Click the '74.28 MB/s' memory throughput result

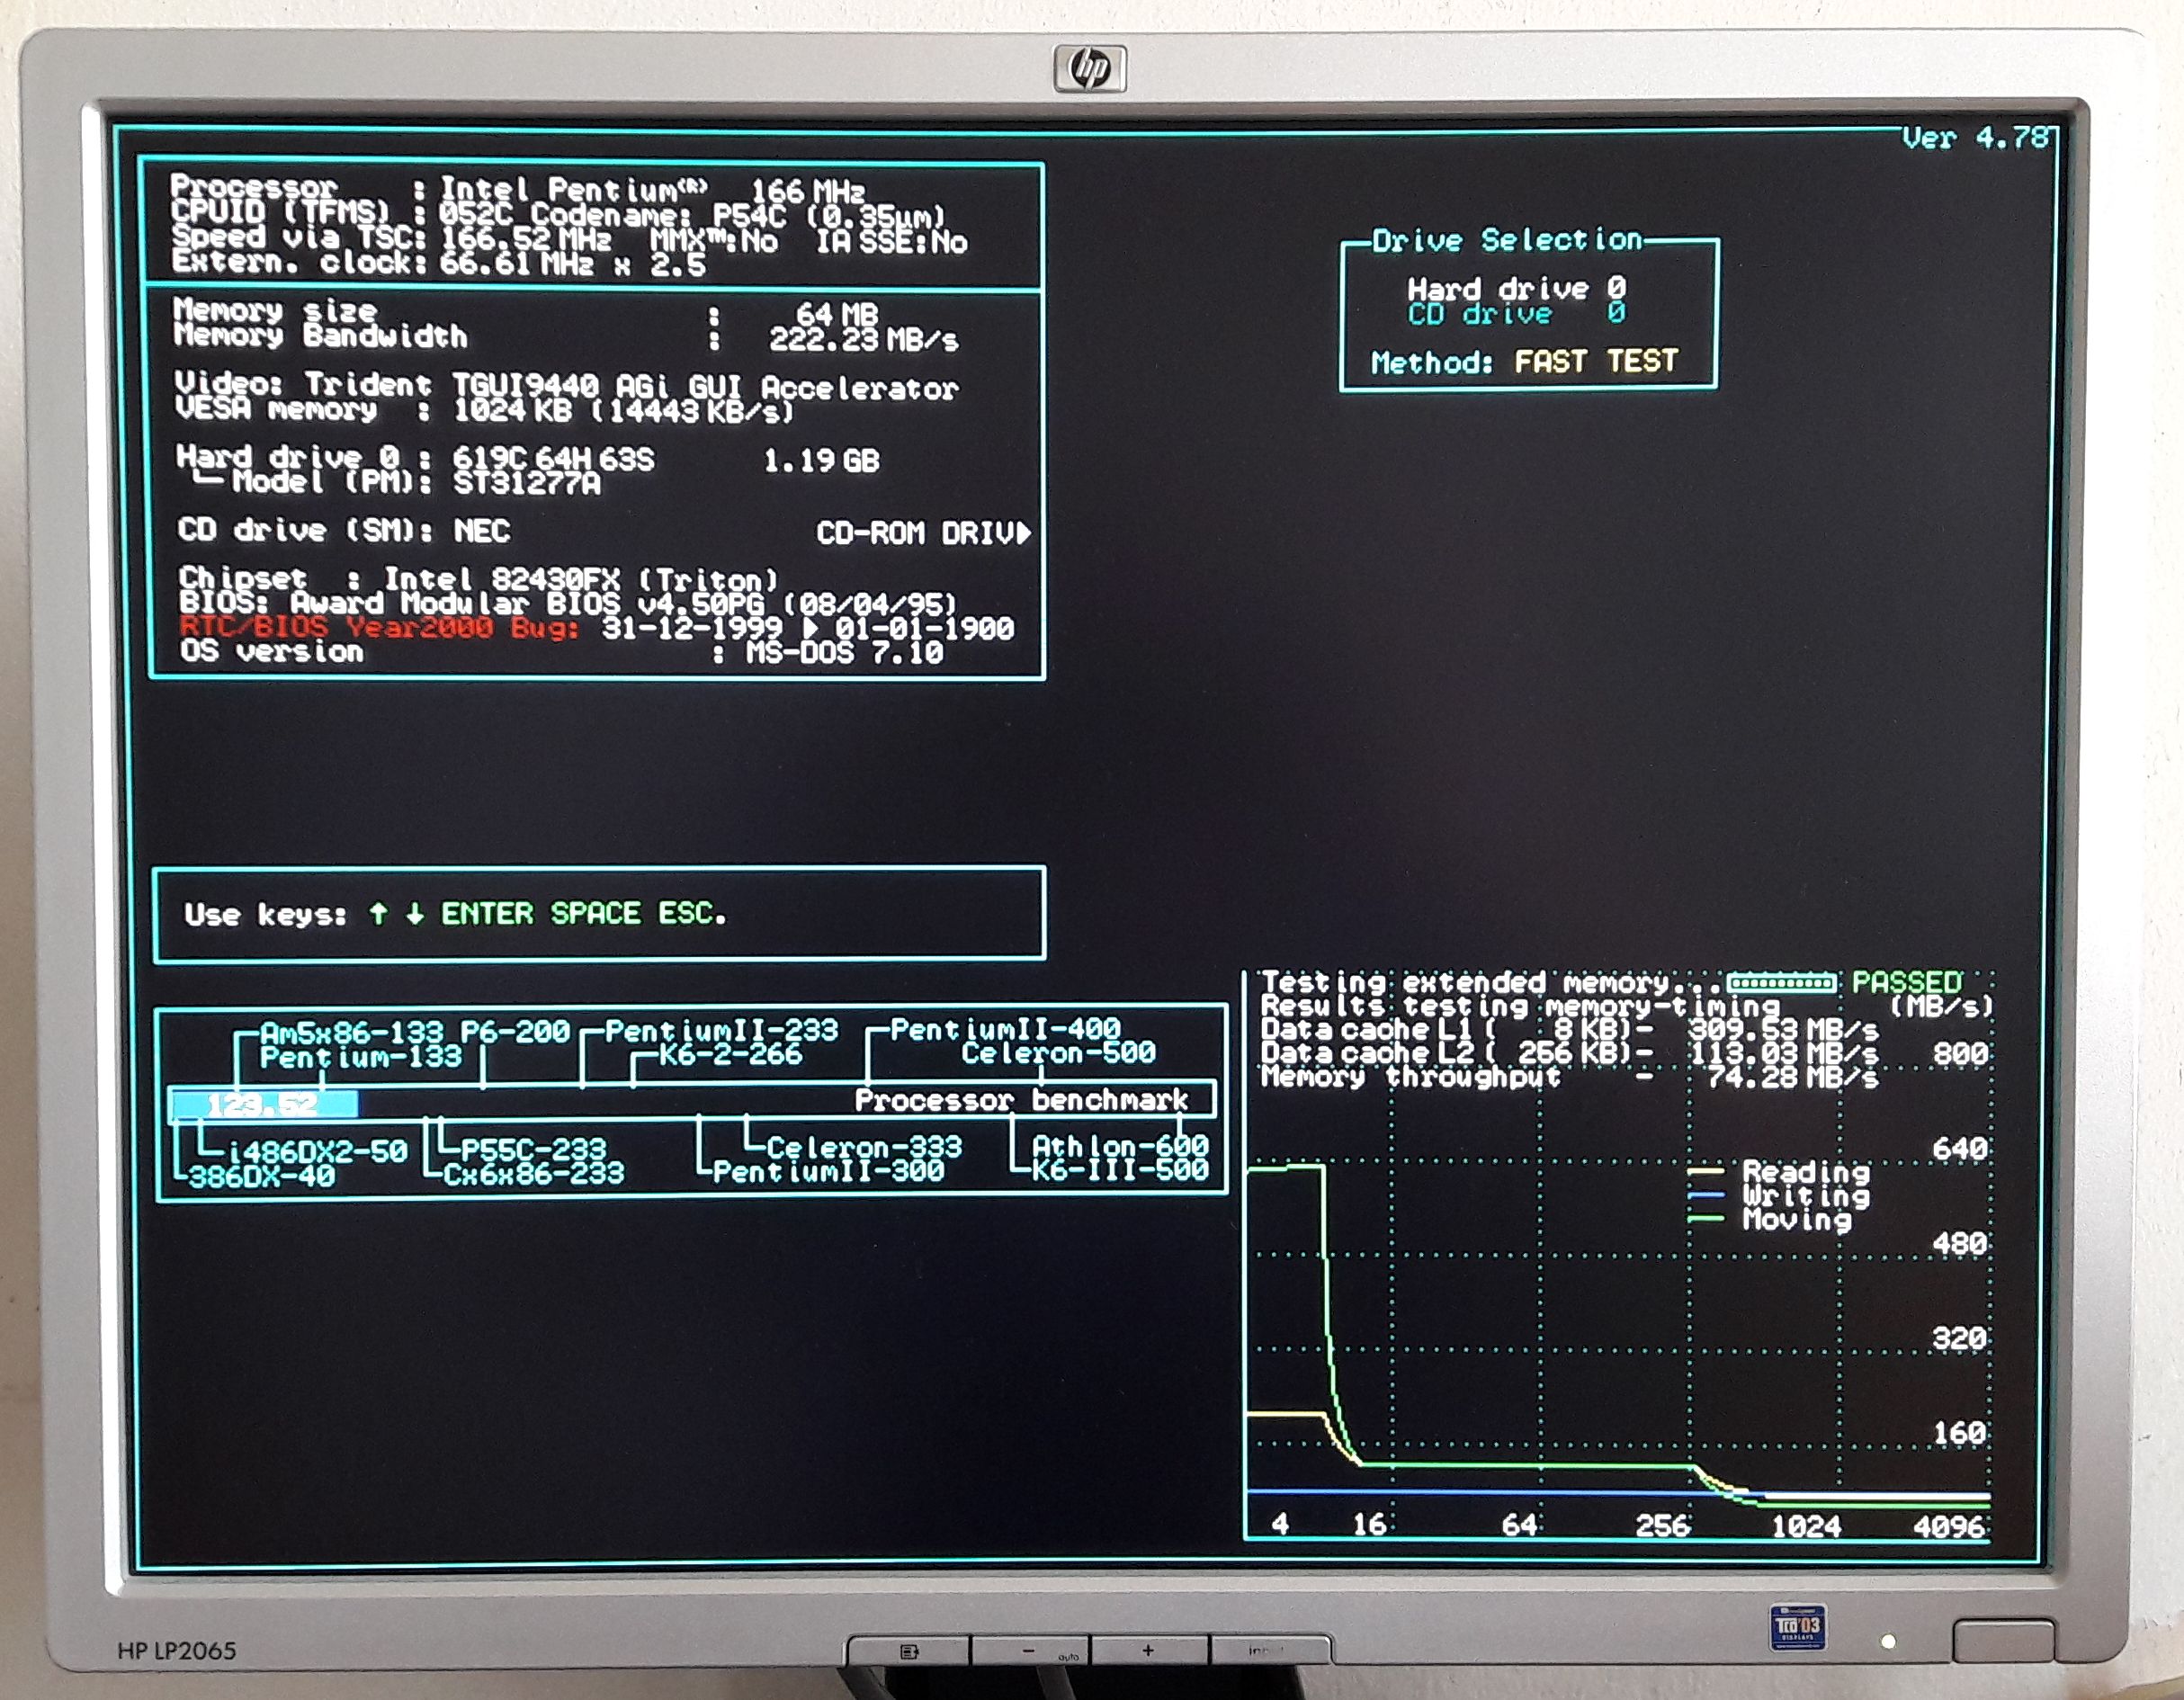coord(1792,1077)
